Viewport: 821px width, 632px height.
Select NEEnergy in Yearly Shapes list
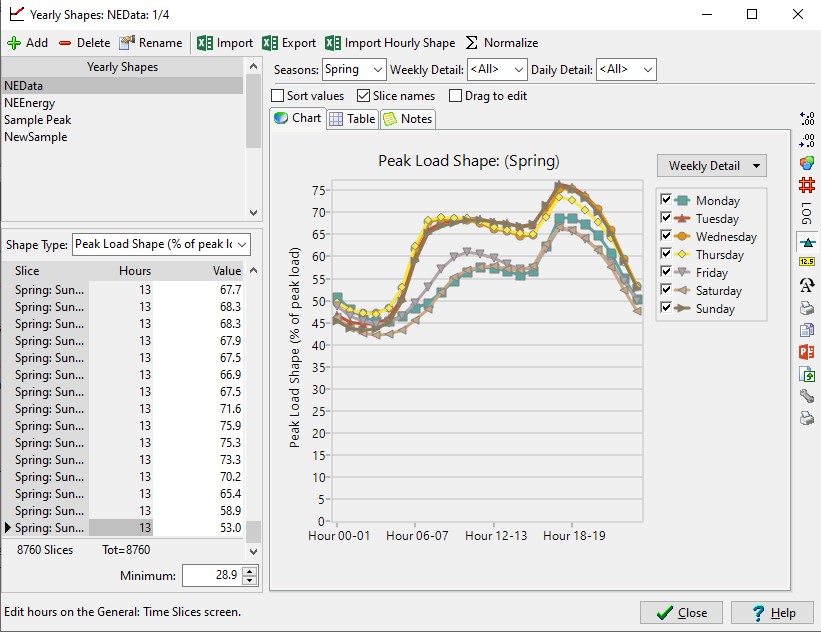[123, 103]
